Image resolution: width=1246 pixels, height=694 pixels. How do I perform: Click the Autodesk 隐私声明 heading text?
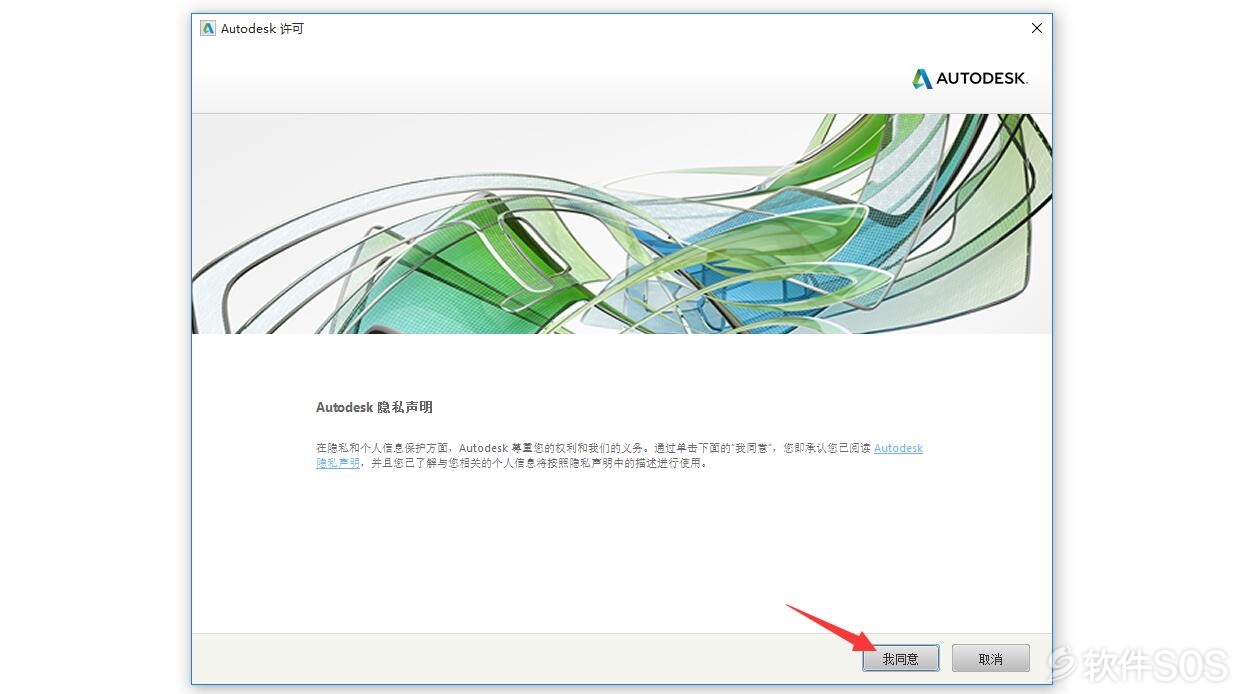click(x=374, y=407)
